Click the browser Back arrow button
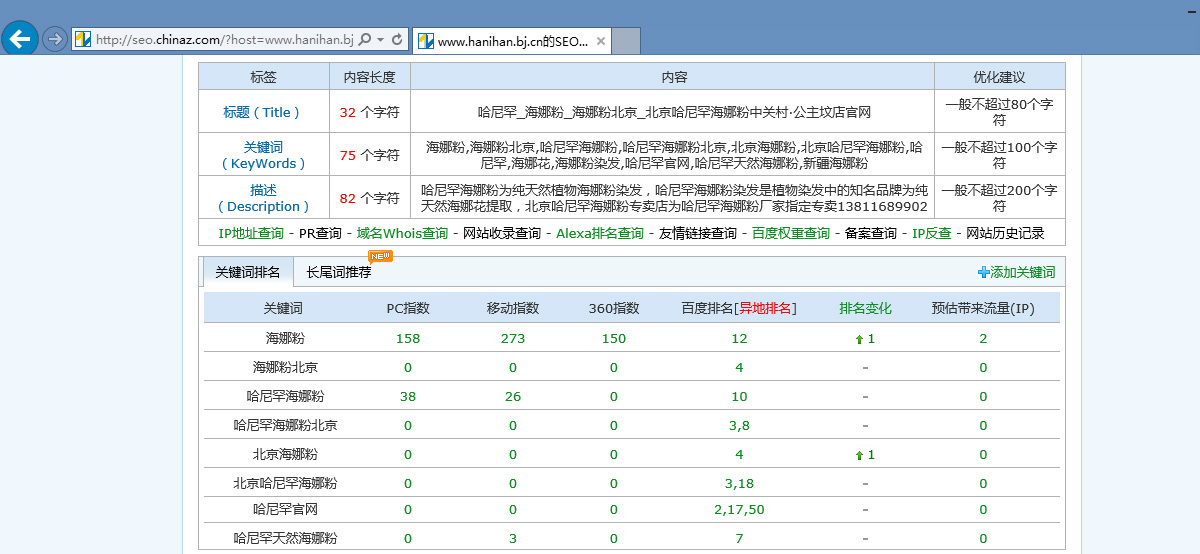 click(x=20, y=39)
